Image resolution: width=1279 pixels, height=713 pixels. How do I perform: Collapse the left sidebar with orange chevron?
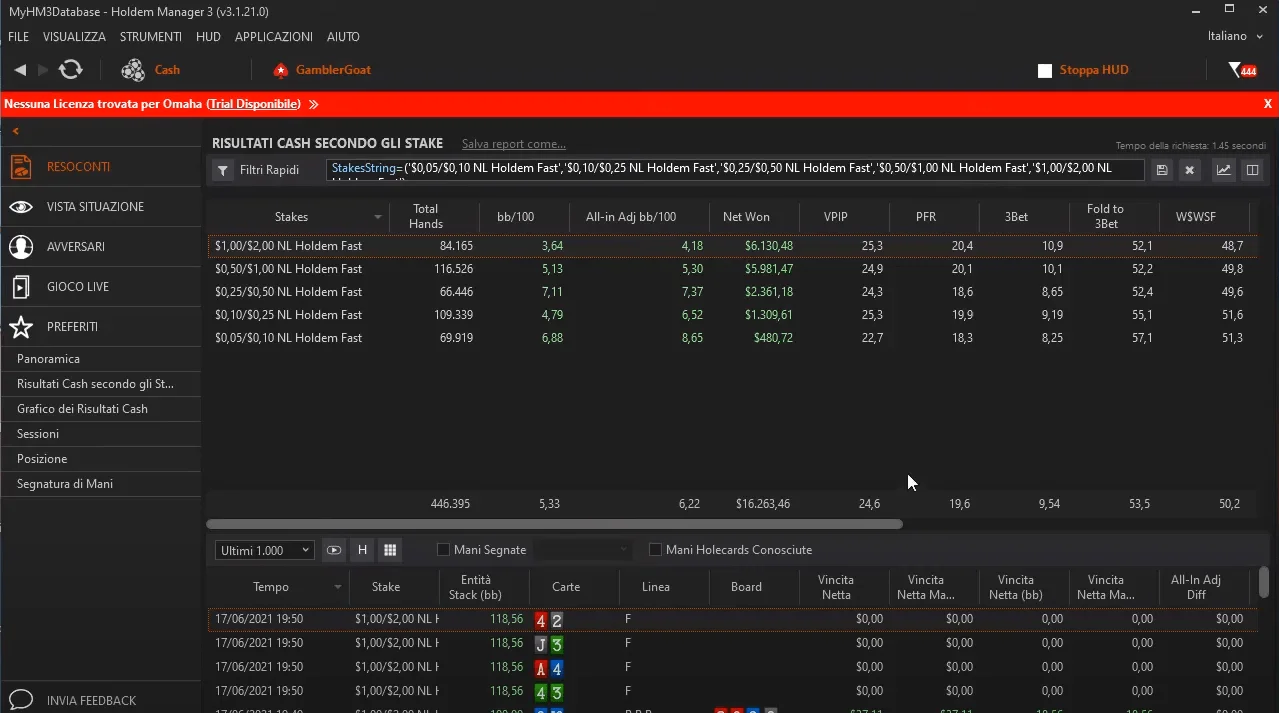16,131
